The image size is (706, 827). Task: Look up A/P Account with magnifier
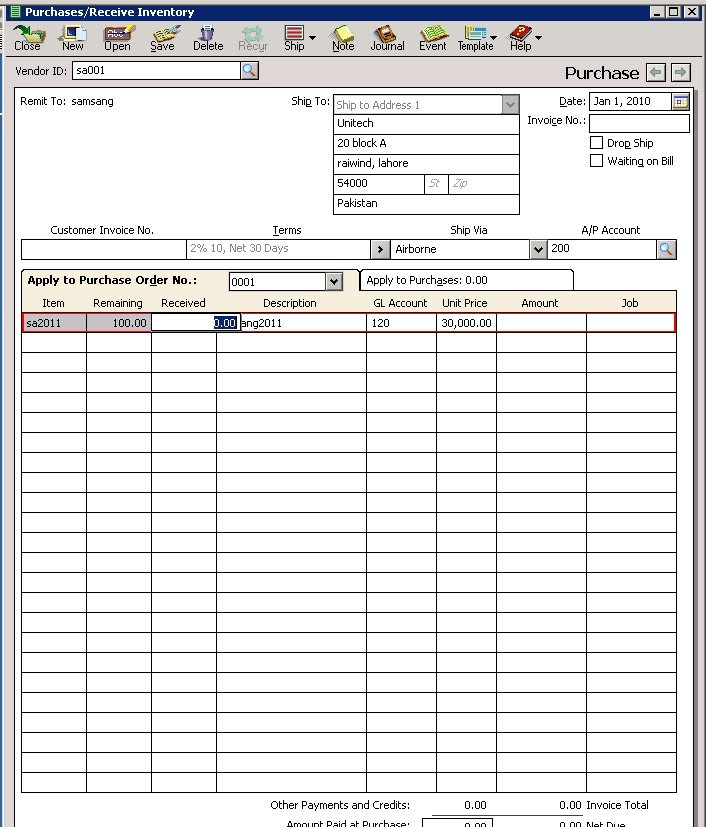point(666,249)
